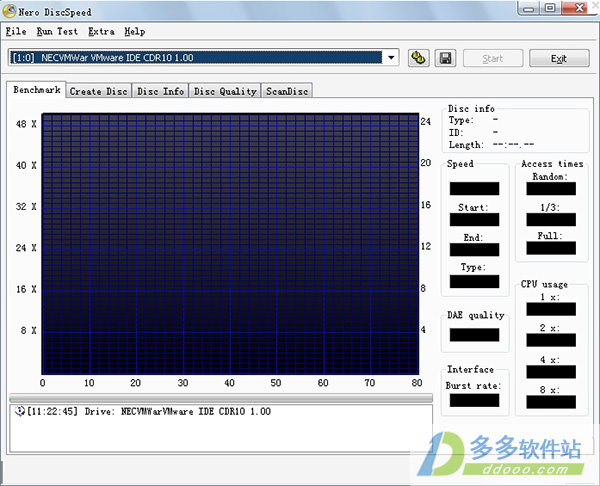The image size is (600, 486).
Task: Click the Full access time field
Action: [551, 248]
